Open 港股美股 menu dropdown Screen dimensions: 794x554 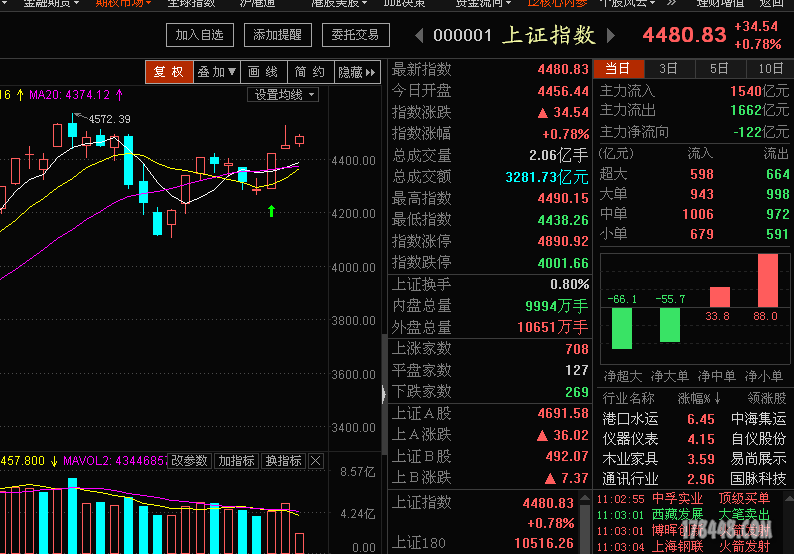[339, 4]
